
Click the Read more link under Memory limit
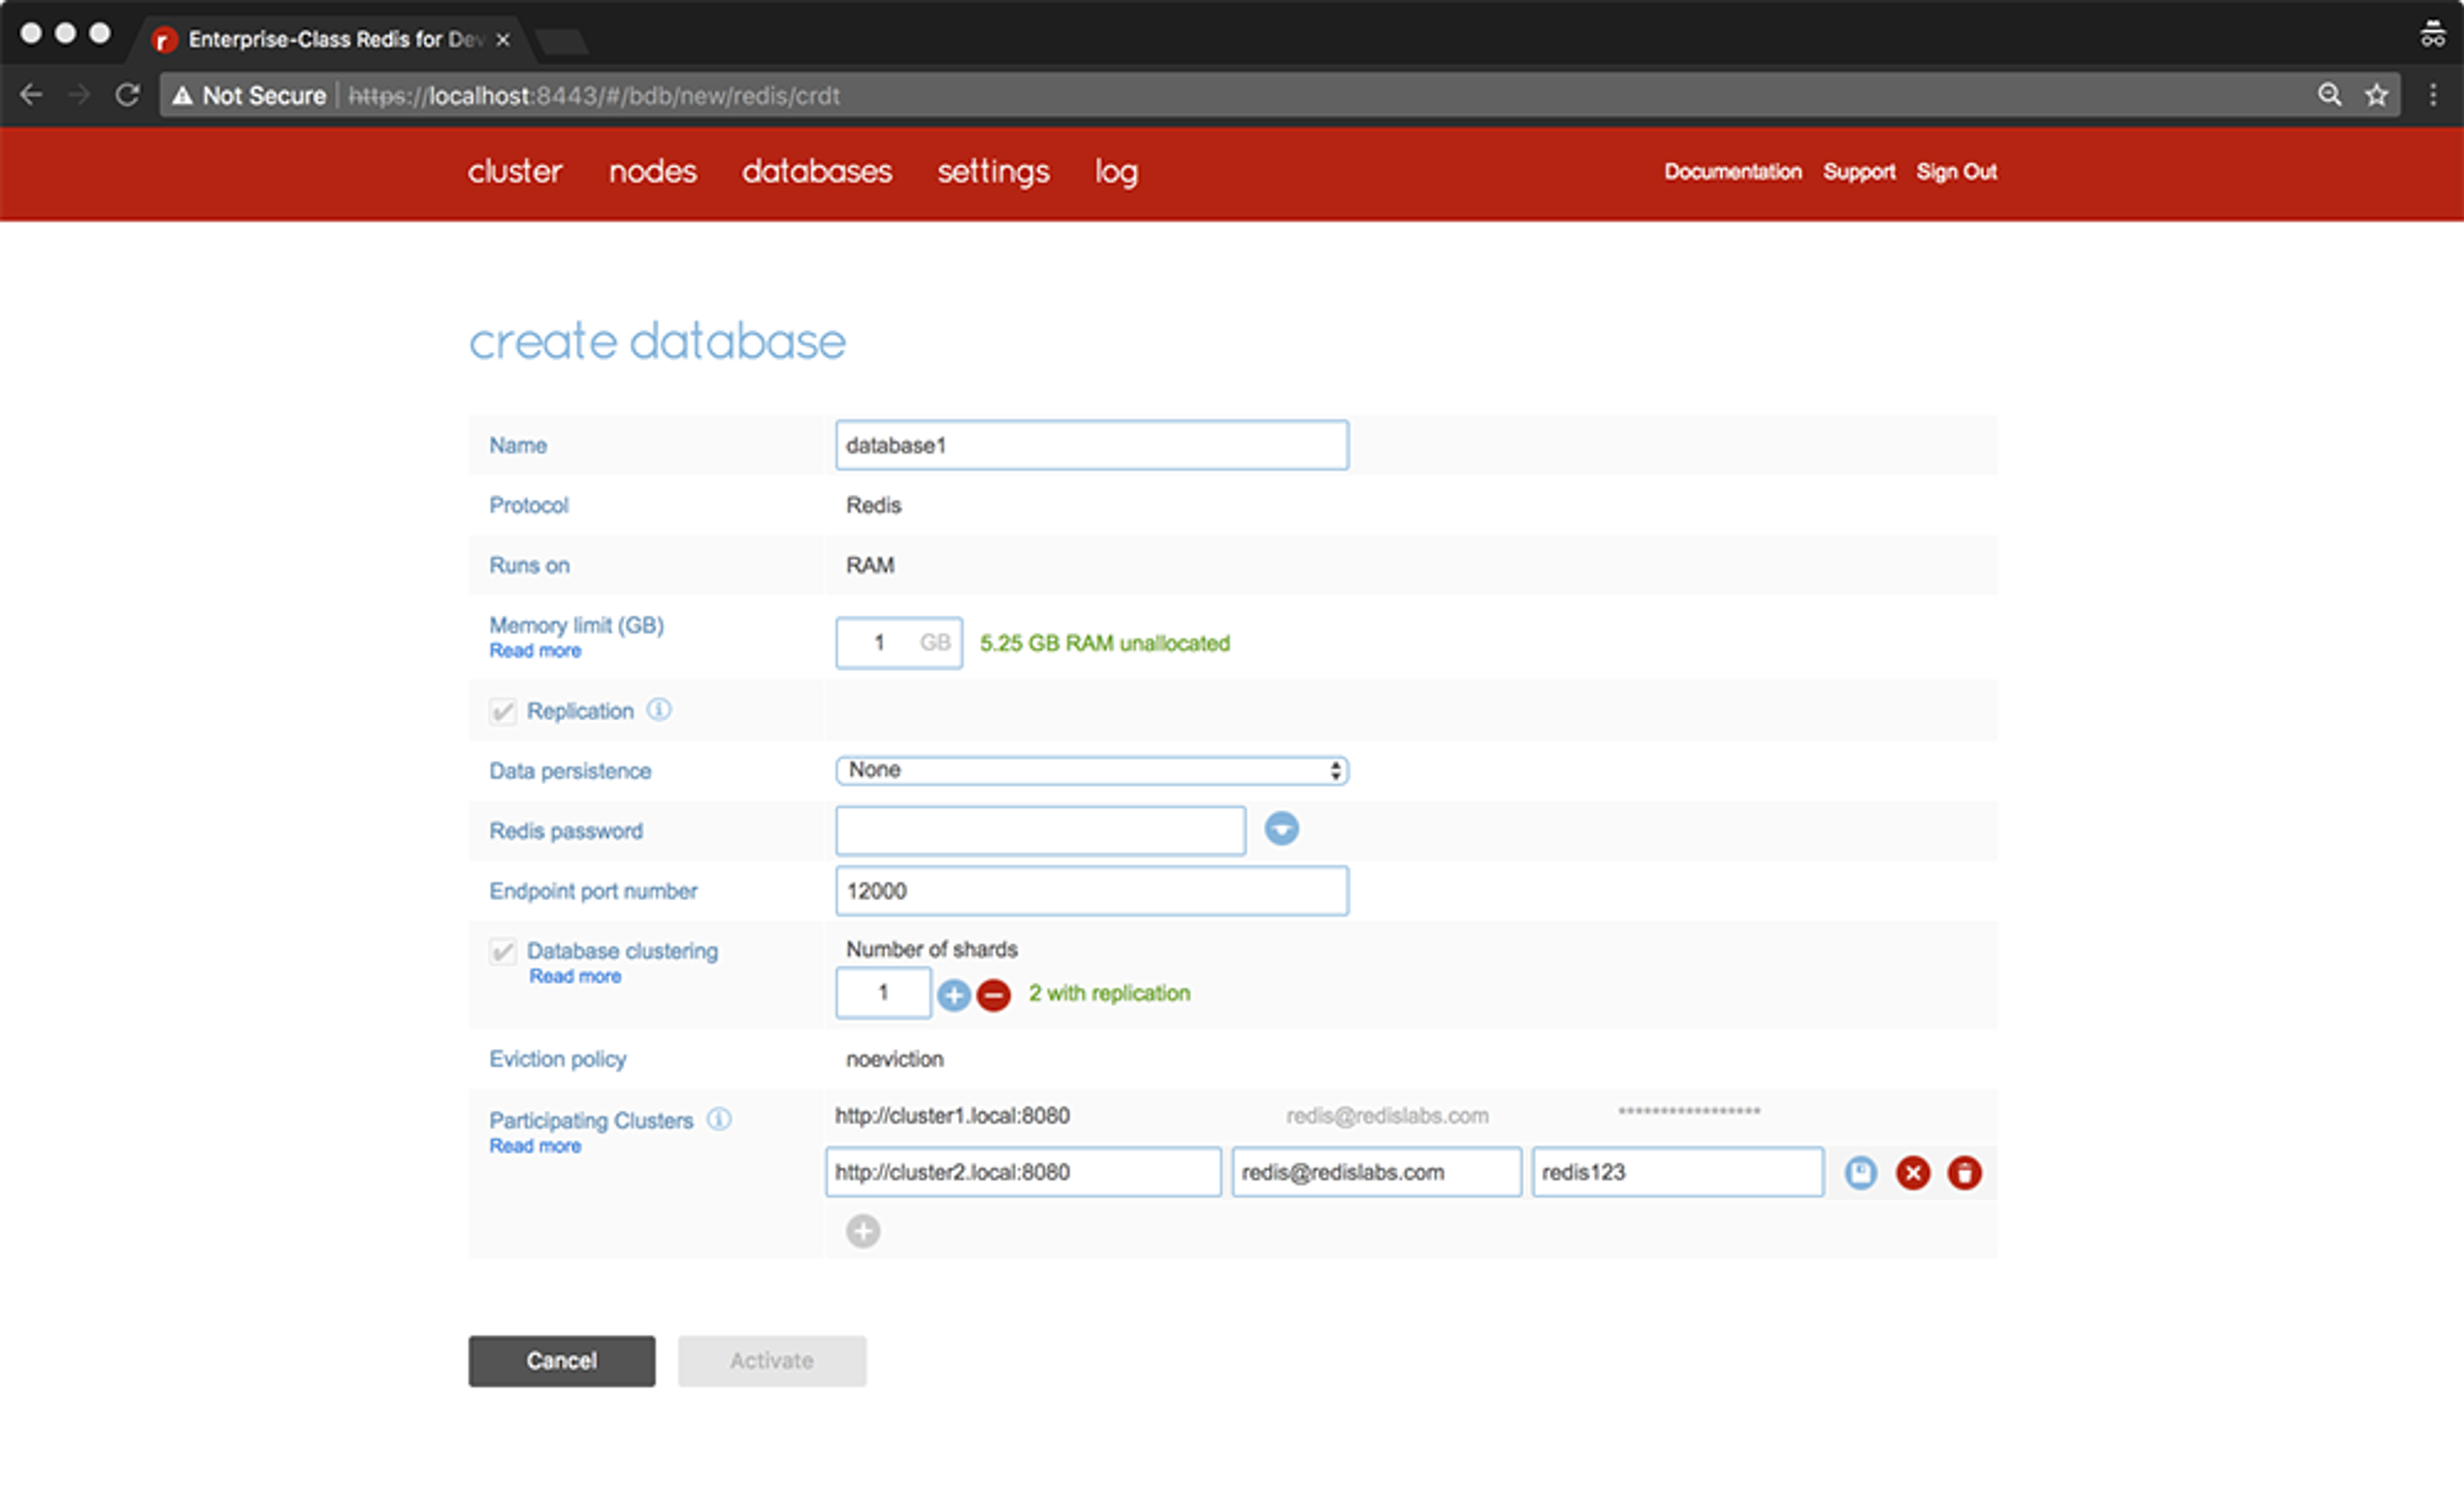[x=535, y=651]
